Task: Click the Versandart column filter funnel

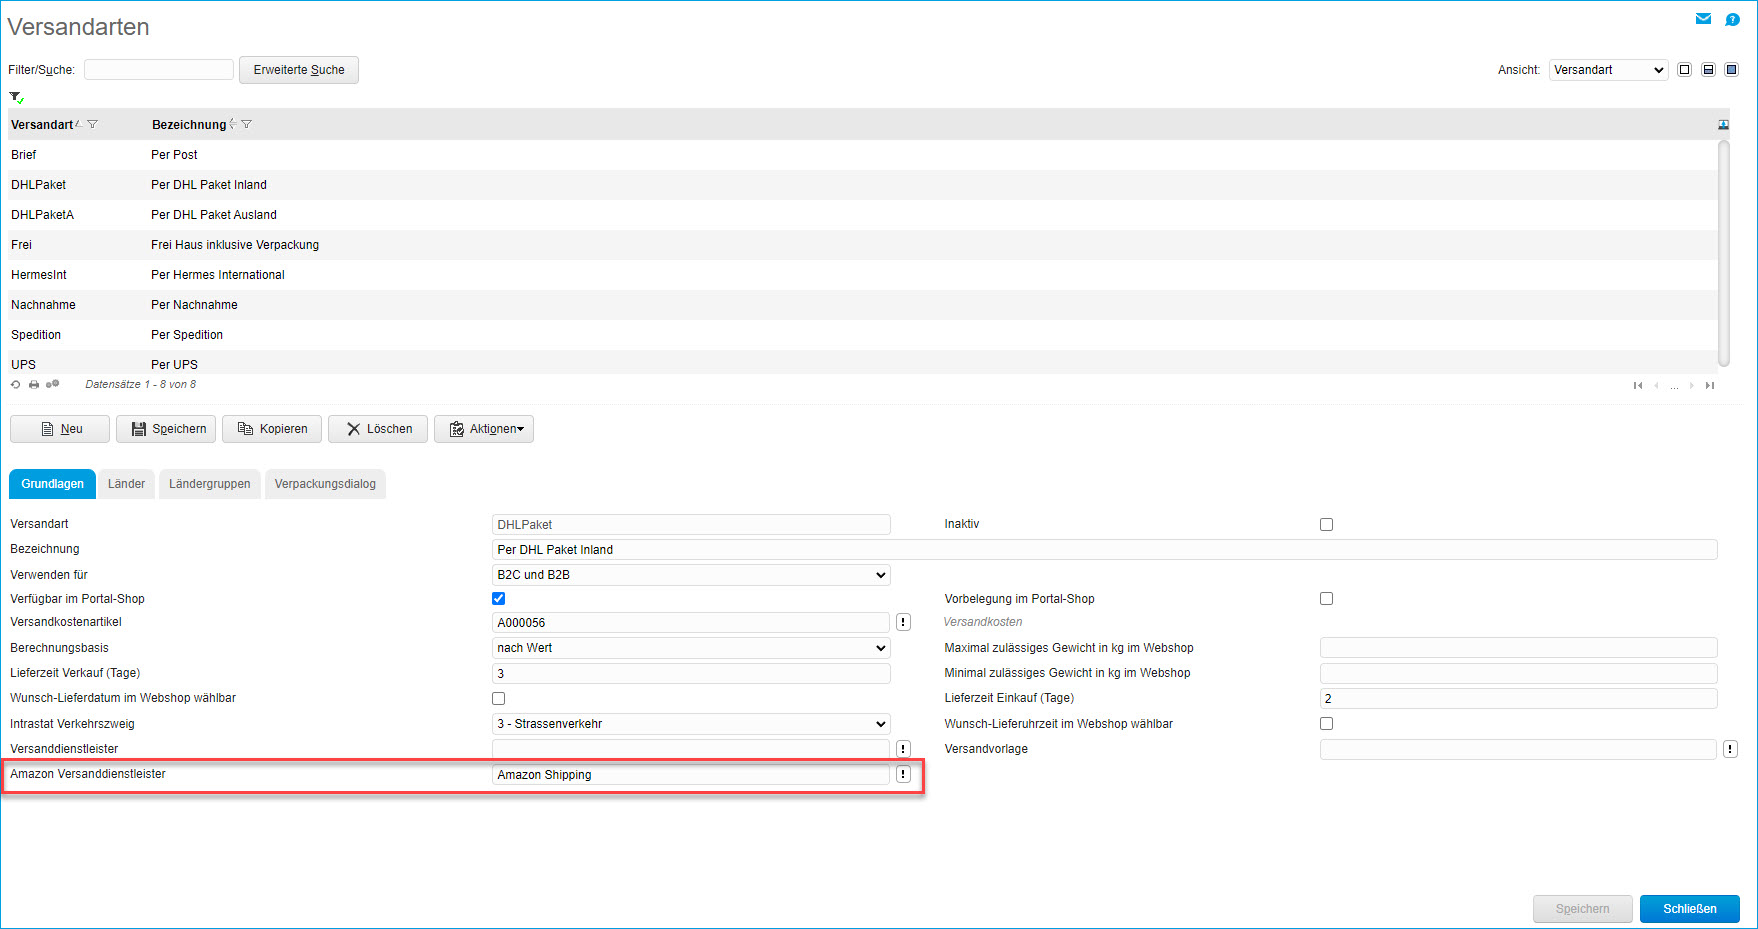Action: (93, 125)
